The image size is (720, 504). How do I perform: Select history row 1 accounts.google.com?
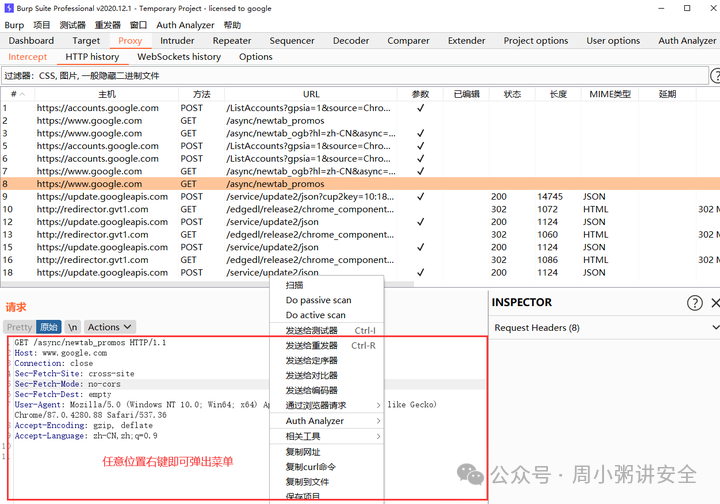click(x=360, y=108)
